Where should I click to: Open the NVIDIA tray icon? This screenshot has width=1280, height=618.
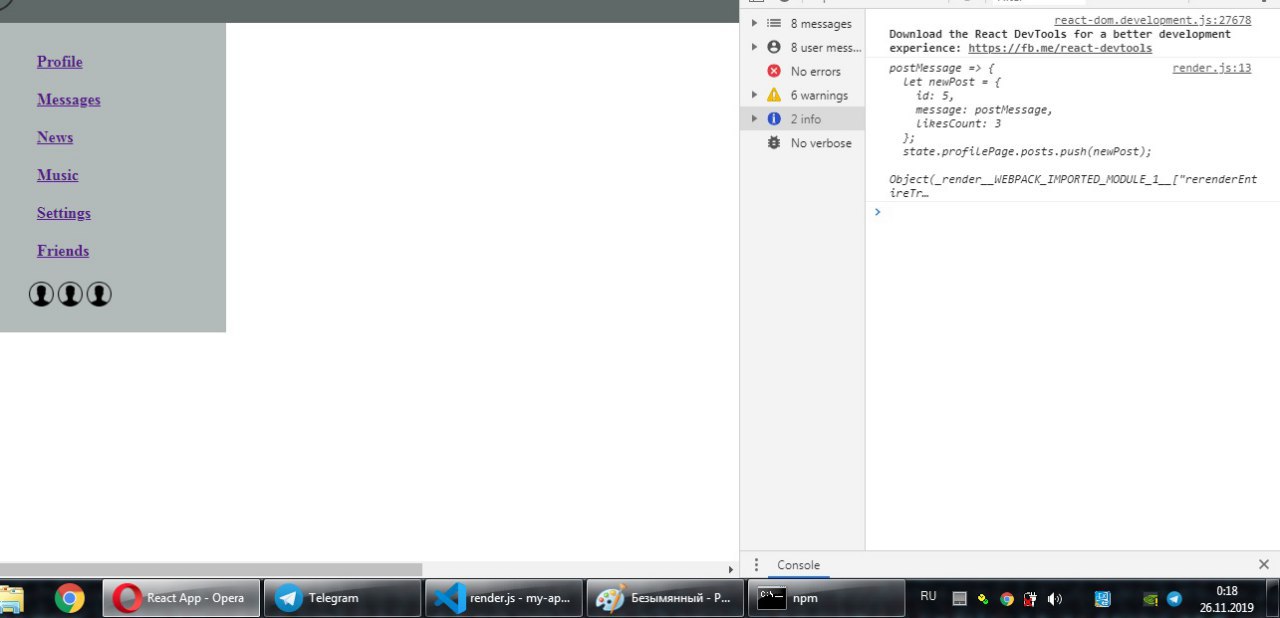point(1151,599)
